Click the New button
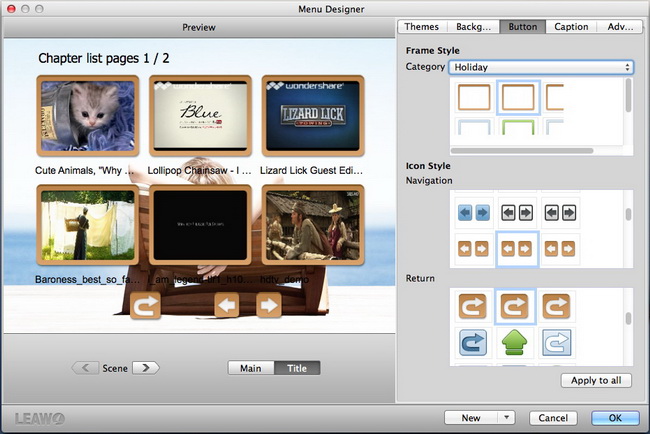 point(471,417)
